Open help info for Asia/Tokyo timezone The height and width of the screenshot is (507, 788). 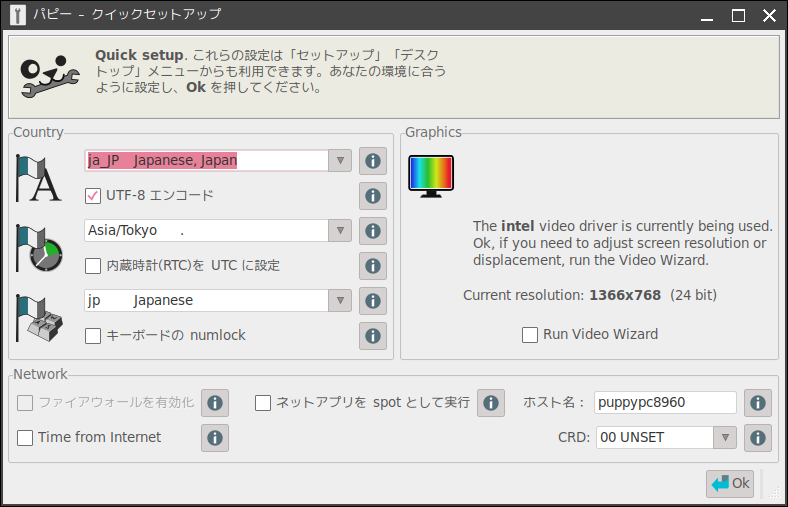point(373,231)
